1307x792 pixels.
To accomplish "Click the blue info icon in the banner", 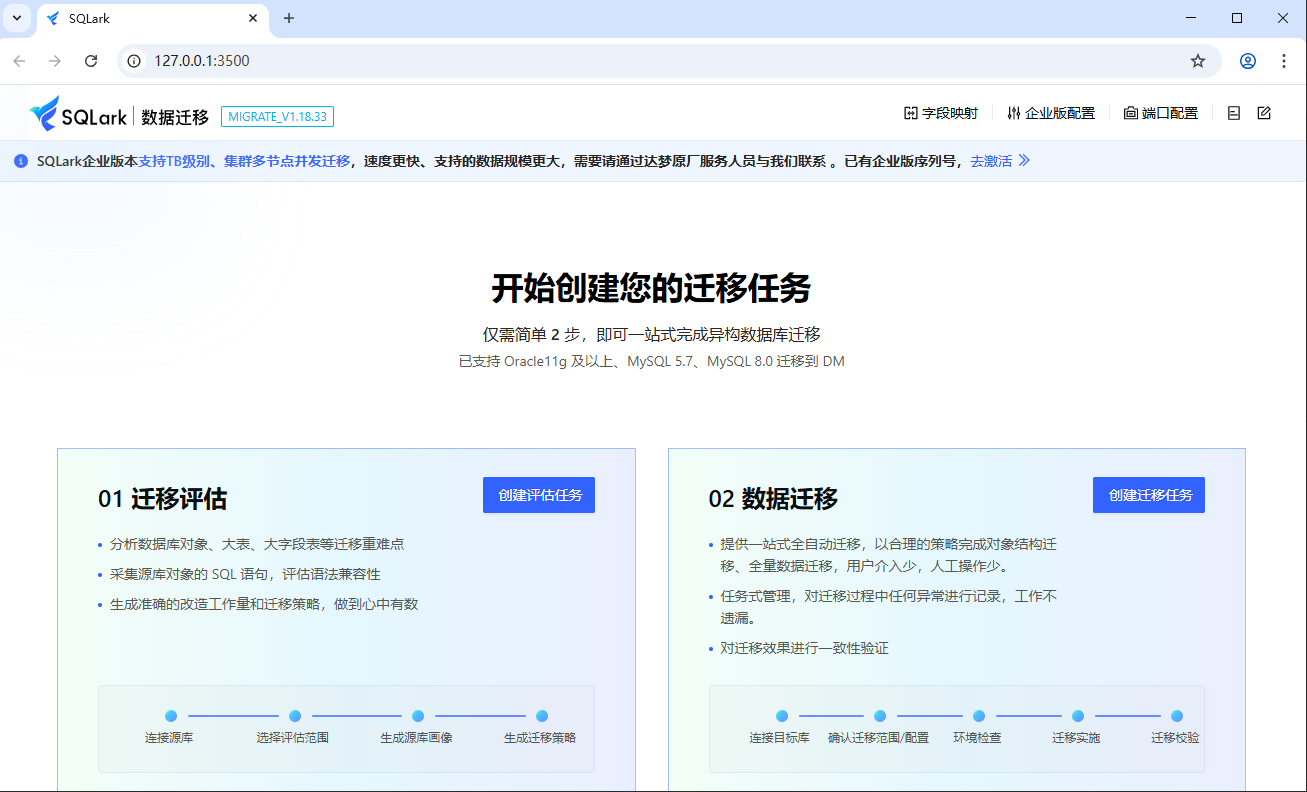I will click(x=21, y=161).
